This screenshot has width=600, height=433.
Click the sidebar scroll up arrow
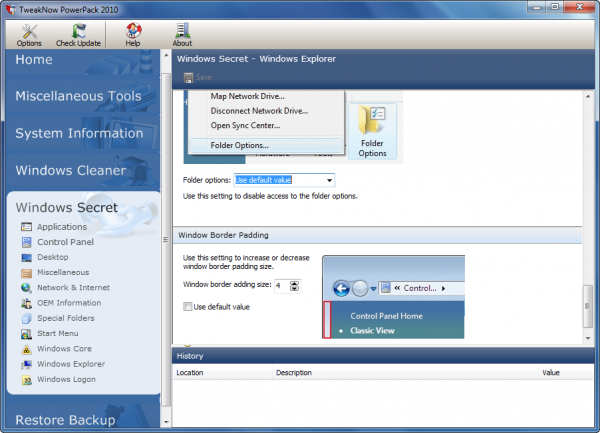click(166, 55)
